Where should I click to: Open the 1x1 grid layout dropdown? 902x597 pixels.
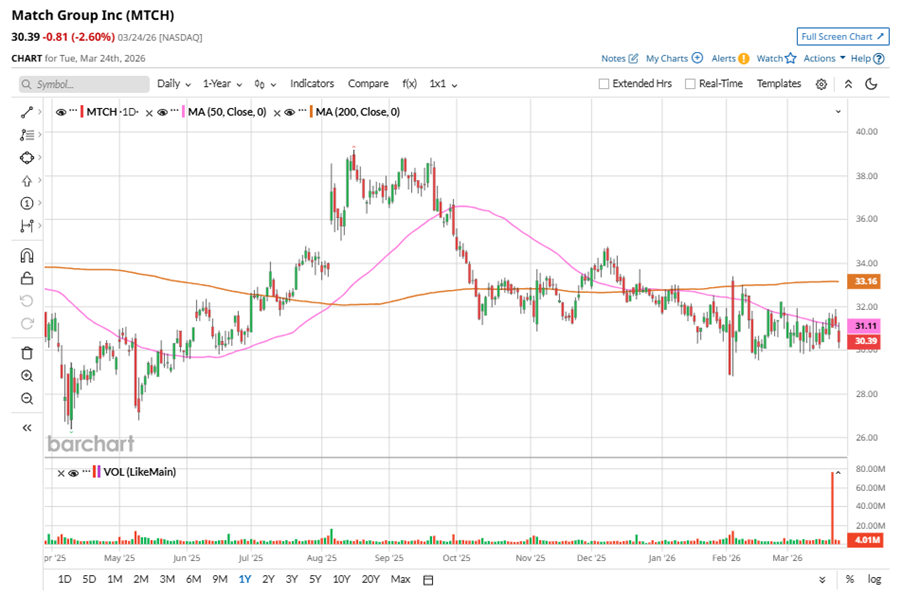pyautogui.click(x=443, y=84)
